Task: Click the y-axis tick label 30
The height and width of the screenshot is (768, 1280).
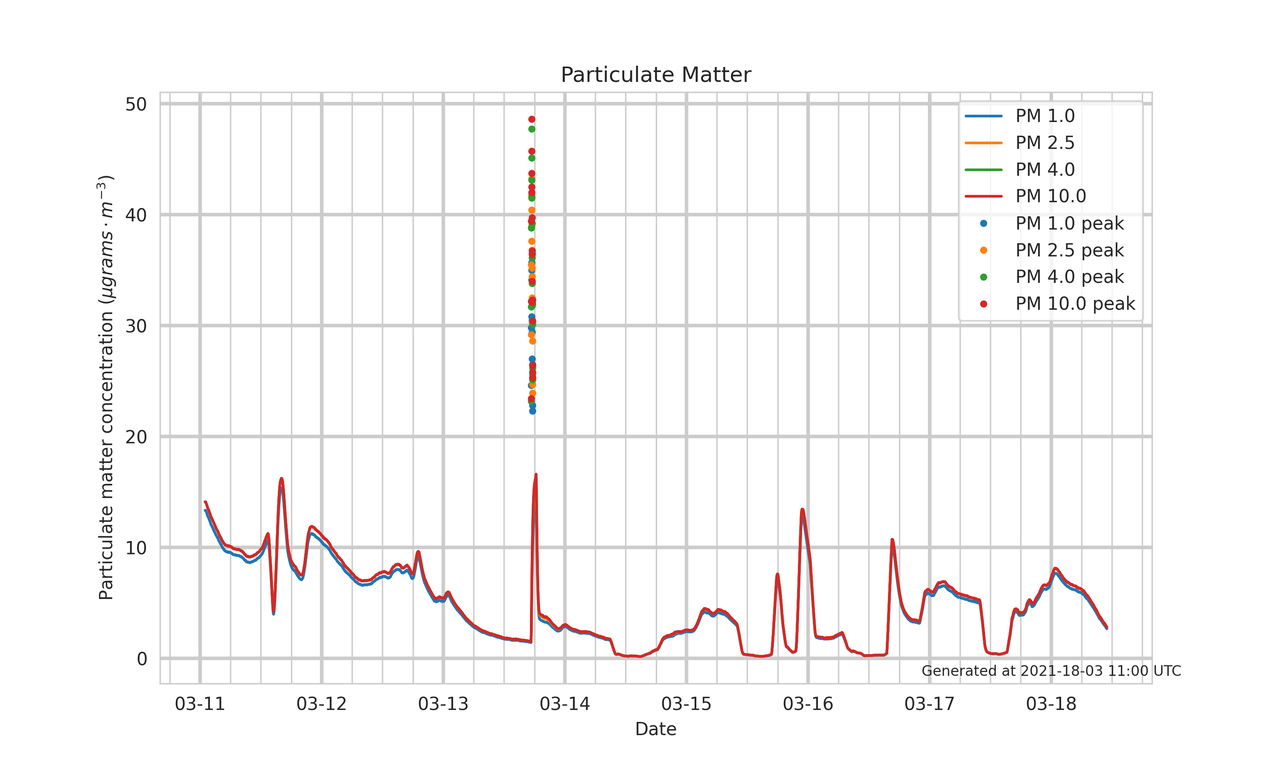Action: (136, 326)
